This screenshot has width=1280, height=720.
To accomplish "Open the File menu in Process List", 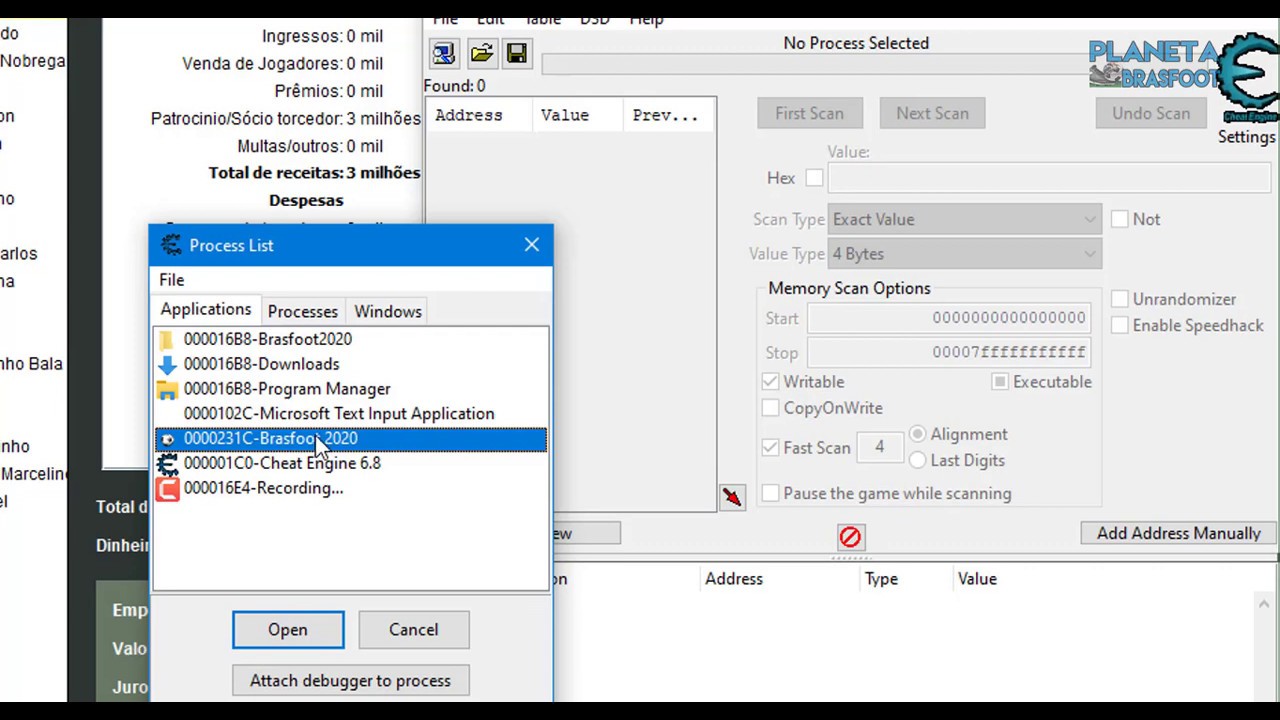I will pos(172,280).
